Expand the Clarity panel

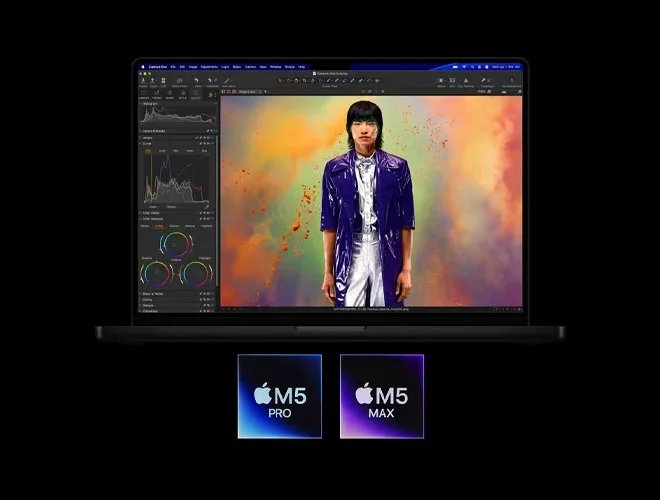point(141,300)
